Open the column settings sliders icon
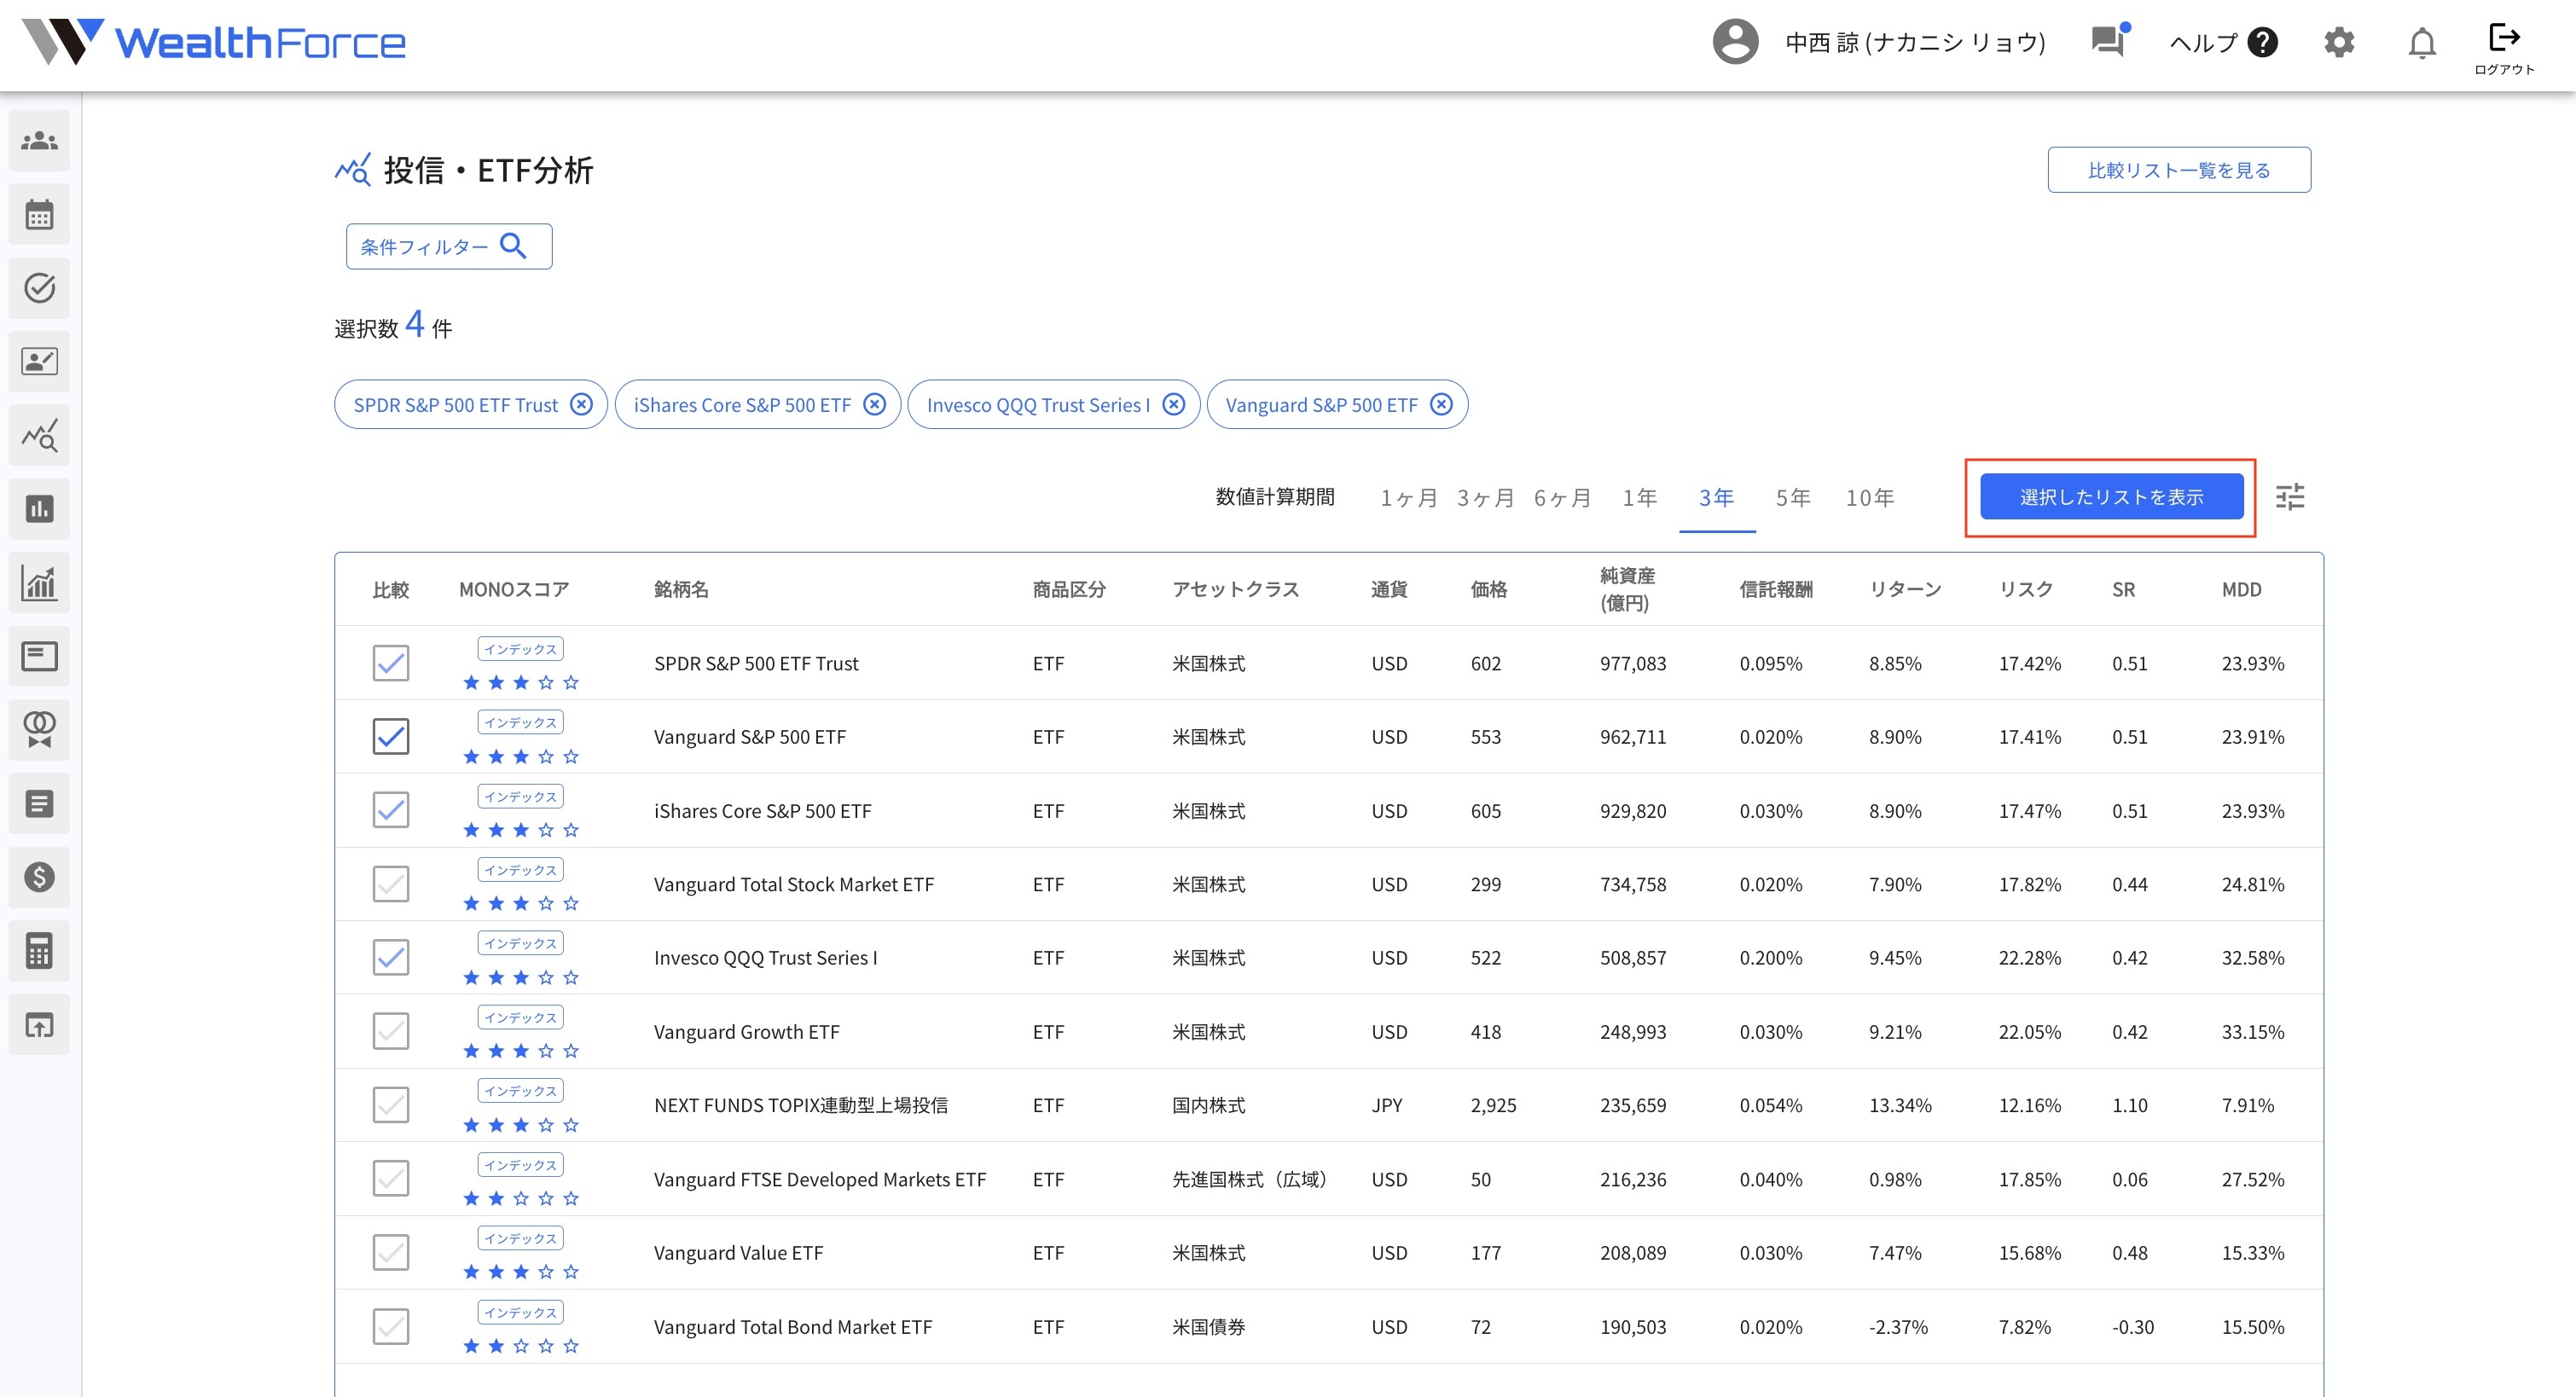Viewport: 2576px width, 1397px height. click(x=2290, y=497)
